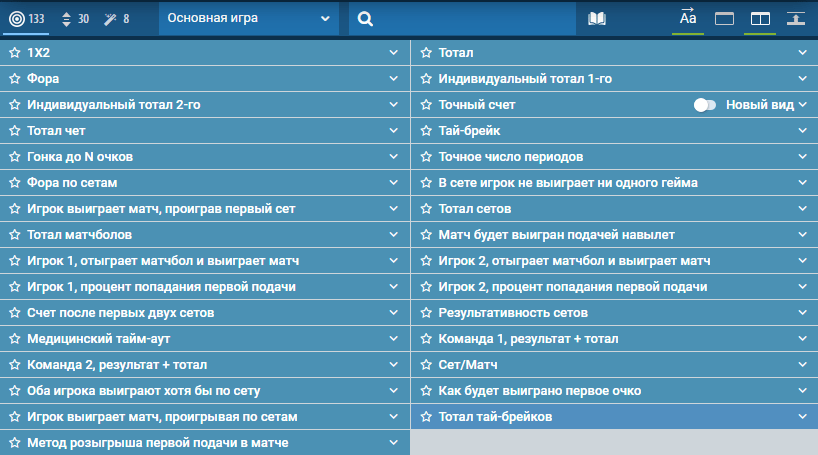Viewport: 818px width, 455px height.
Task: Open Оба игрока выиграют хотя бы по сету
Action: pyautogui.click(x=204, y=390)
